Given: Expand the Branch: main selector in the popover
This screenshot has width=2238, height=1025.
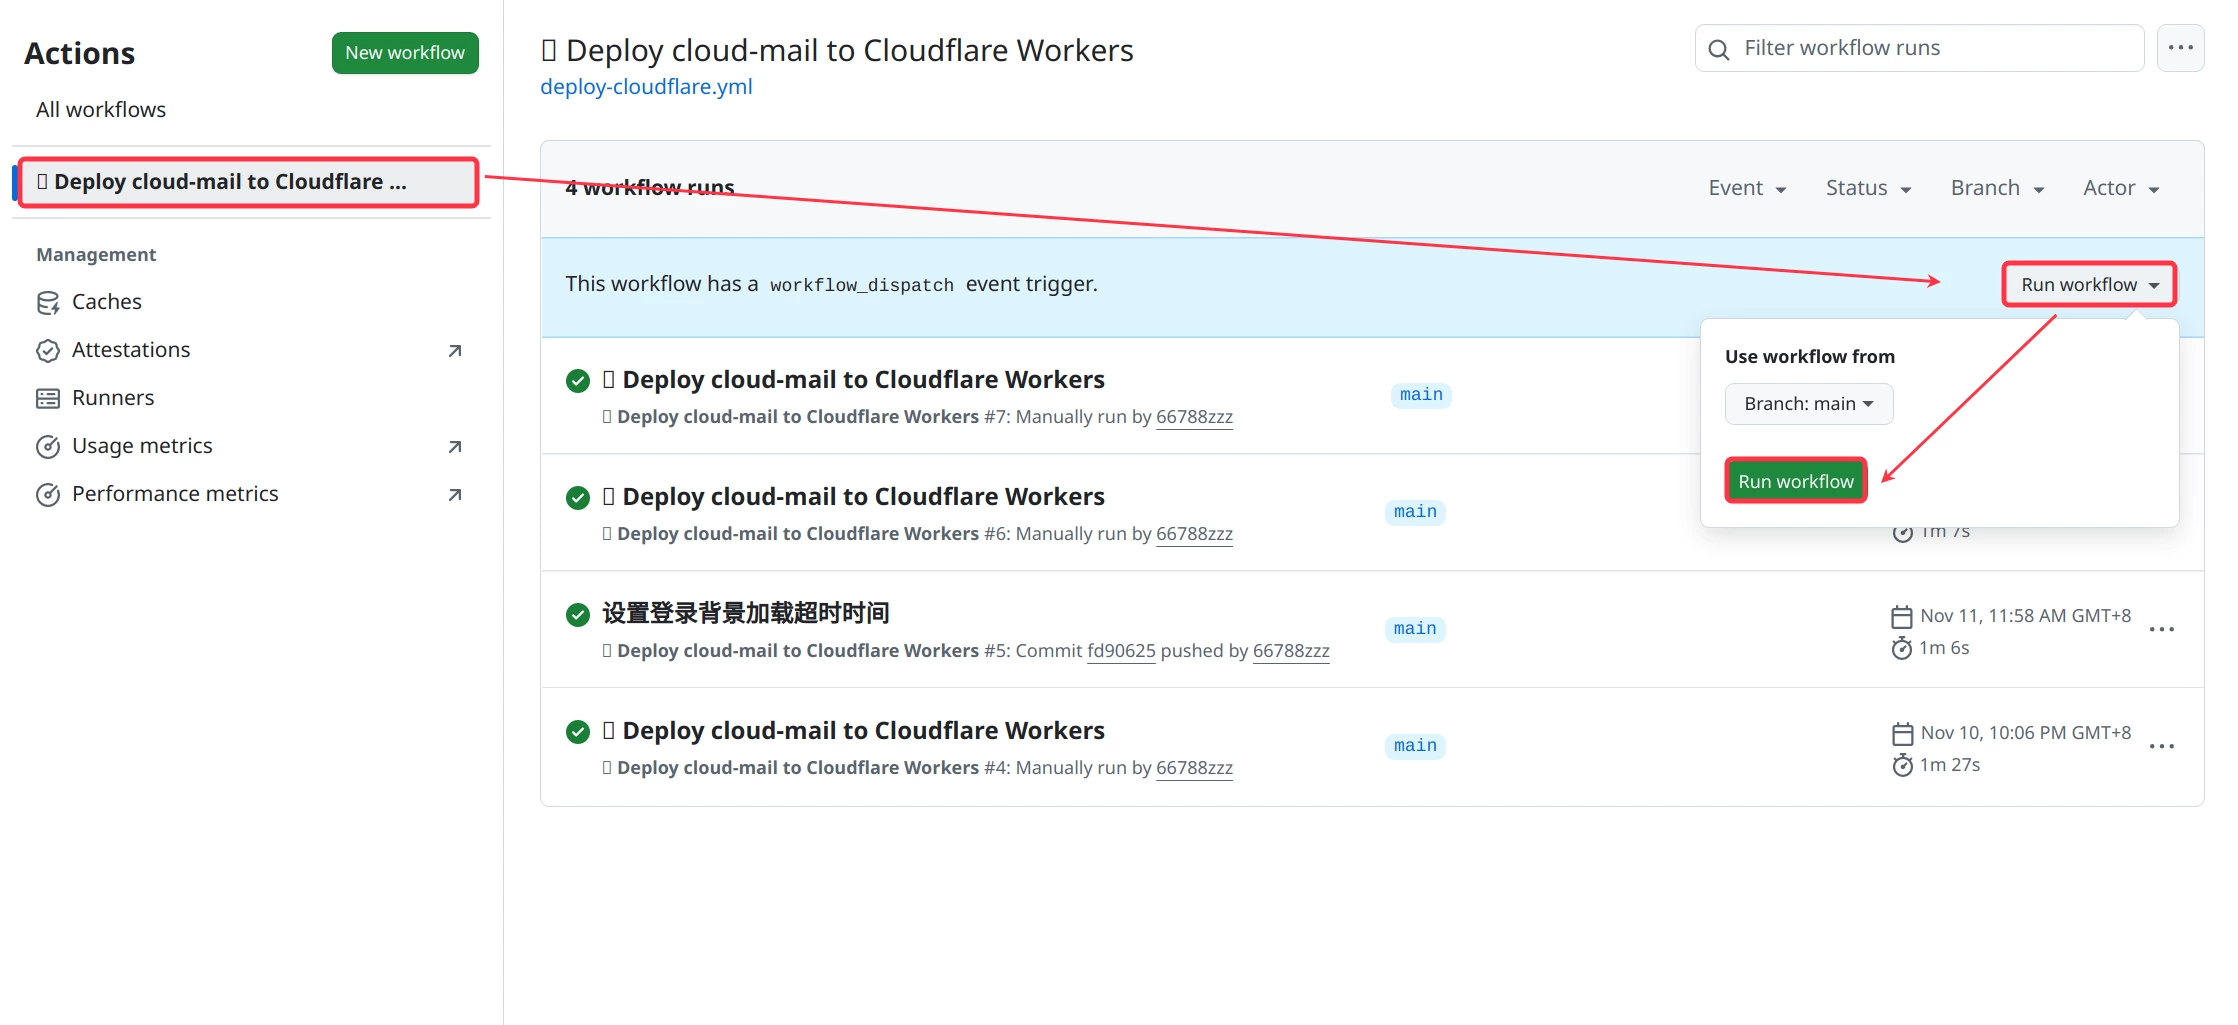Looking at the screenshot, I should [x=1808, y=403].
